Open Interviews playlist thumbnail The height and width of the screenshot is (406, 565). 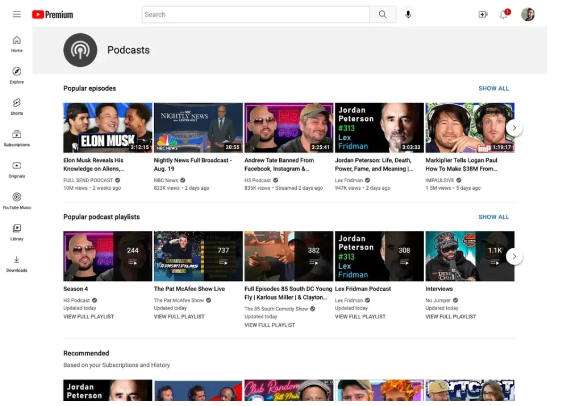pos(470,256)
